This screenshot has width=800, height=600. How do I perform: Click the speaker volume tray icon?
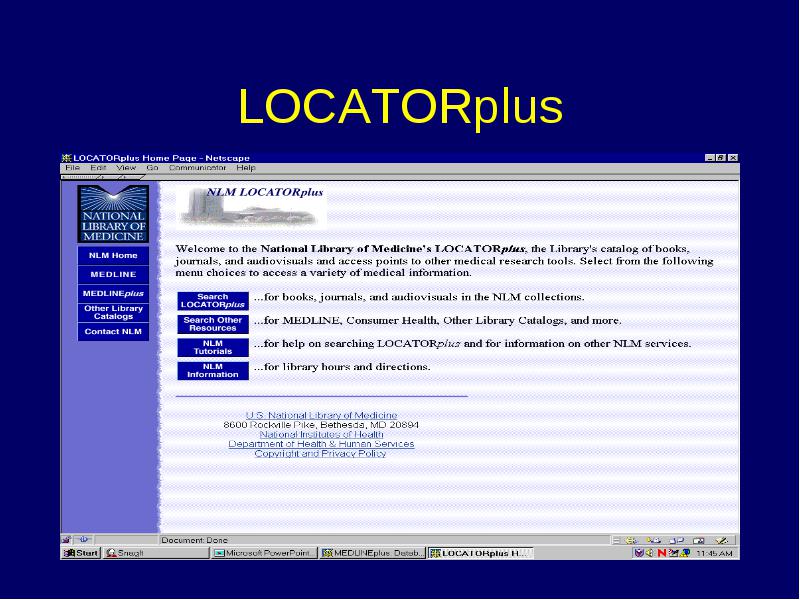[x=649, y=553]
